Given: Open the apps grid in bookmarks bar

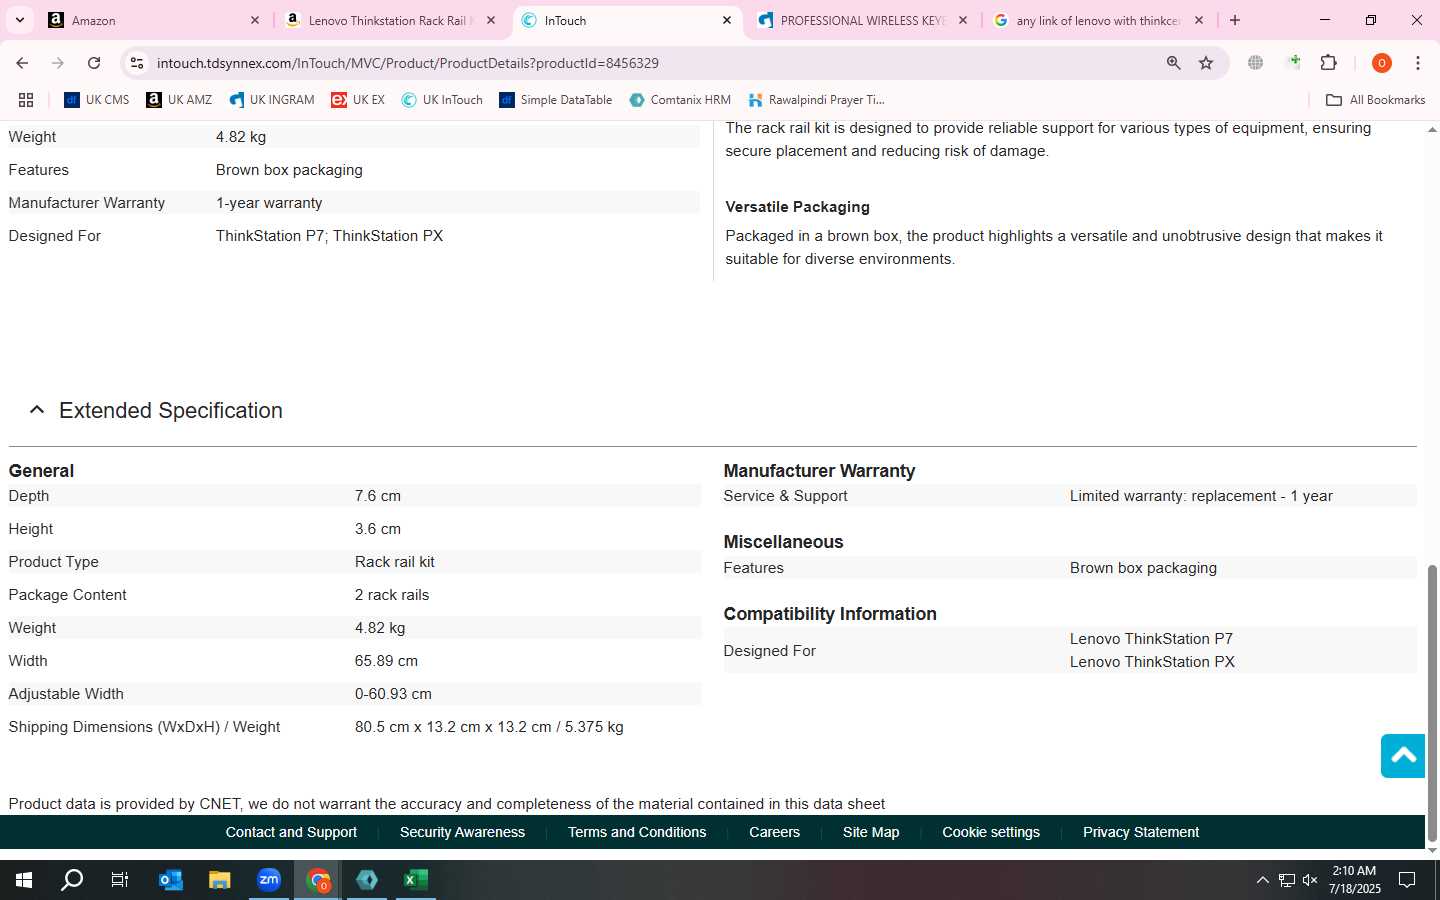Looking at the screenshot, I should click(26, 100).
